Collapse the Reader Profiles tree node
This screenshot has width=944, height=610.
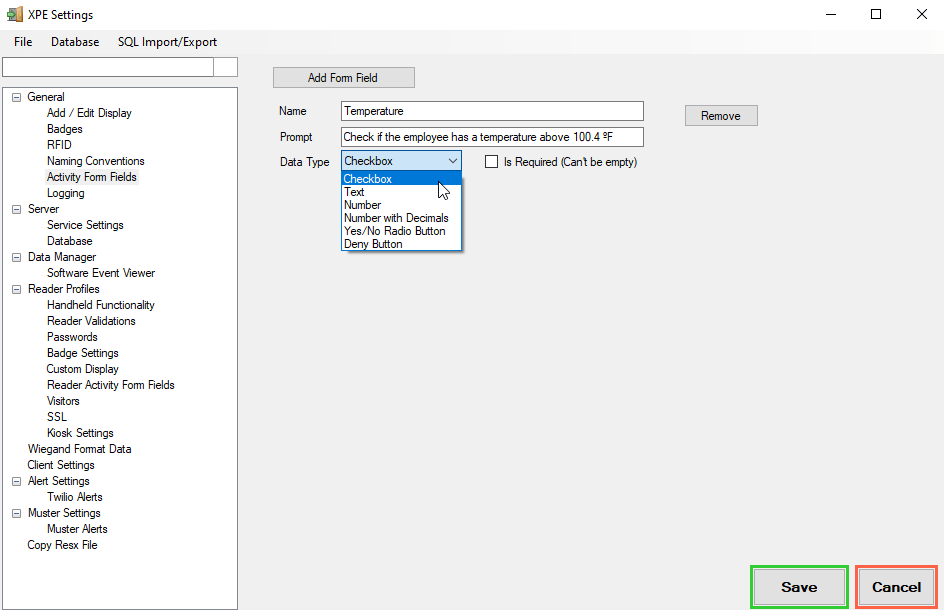click(x=16, y=289)
